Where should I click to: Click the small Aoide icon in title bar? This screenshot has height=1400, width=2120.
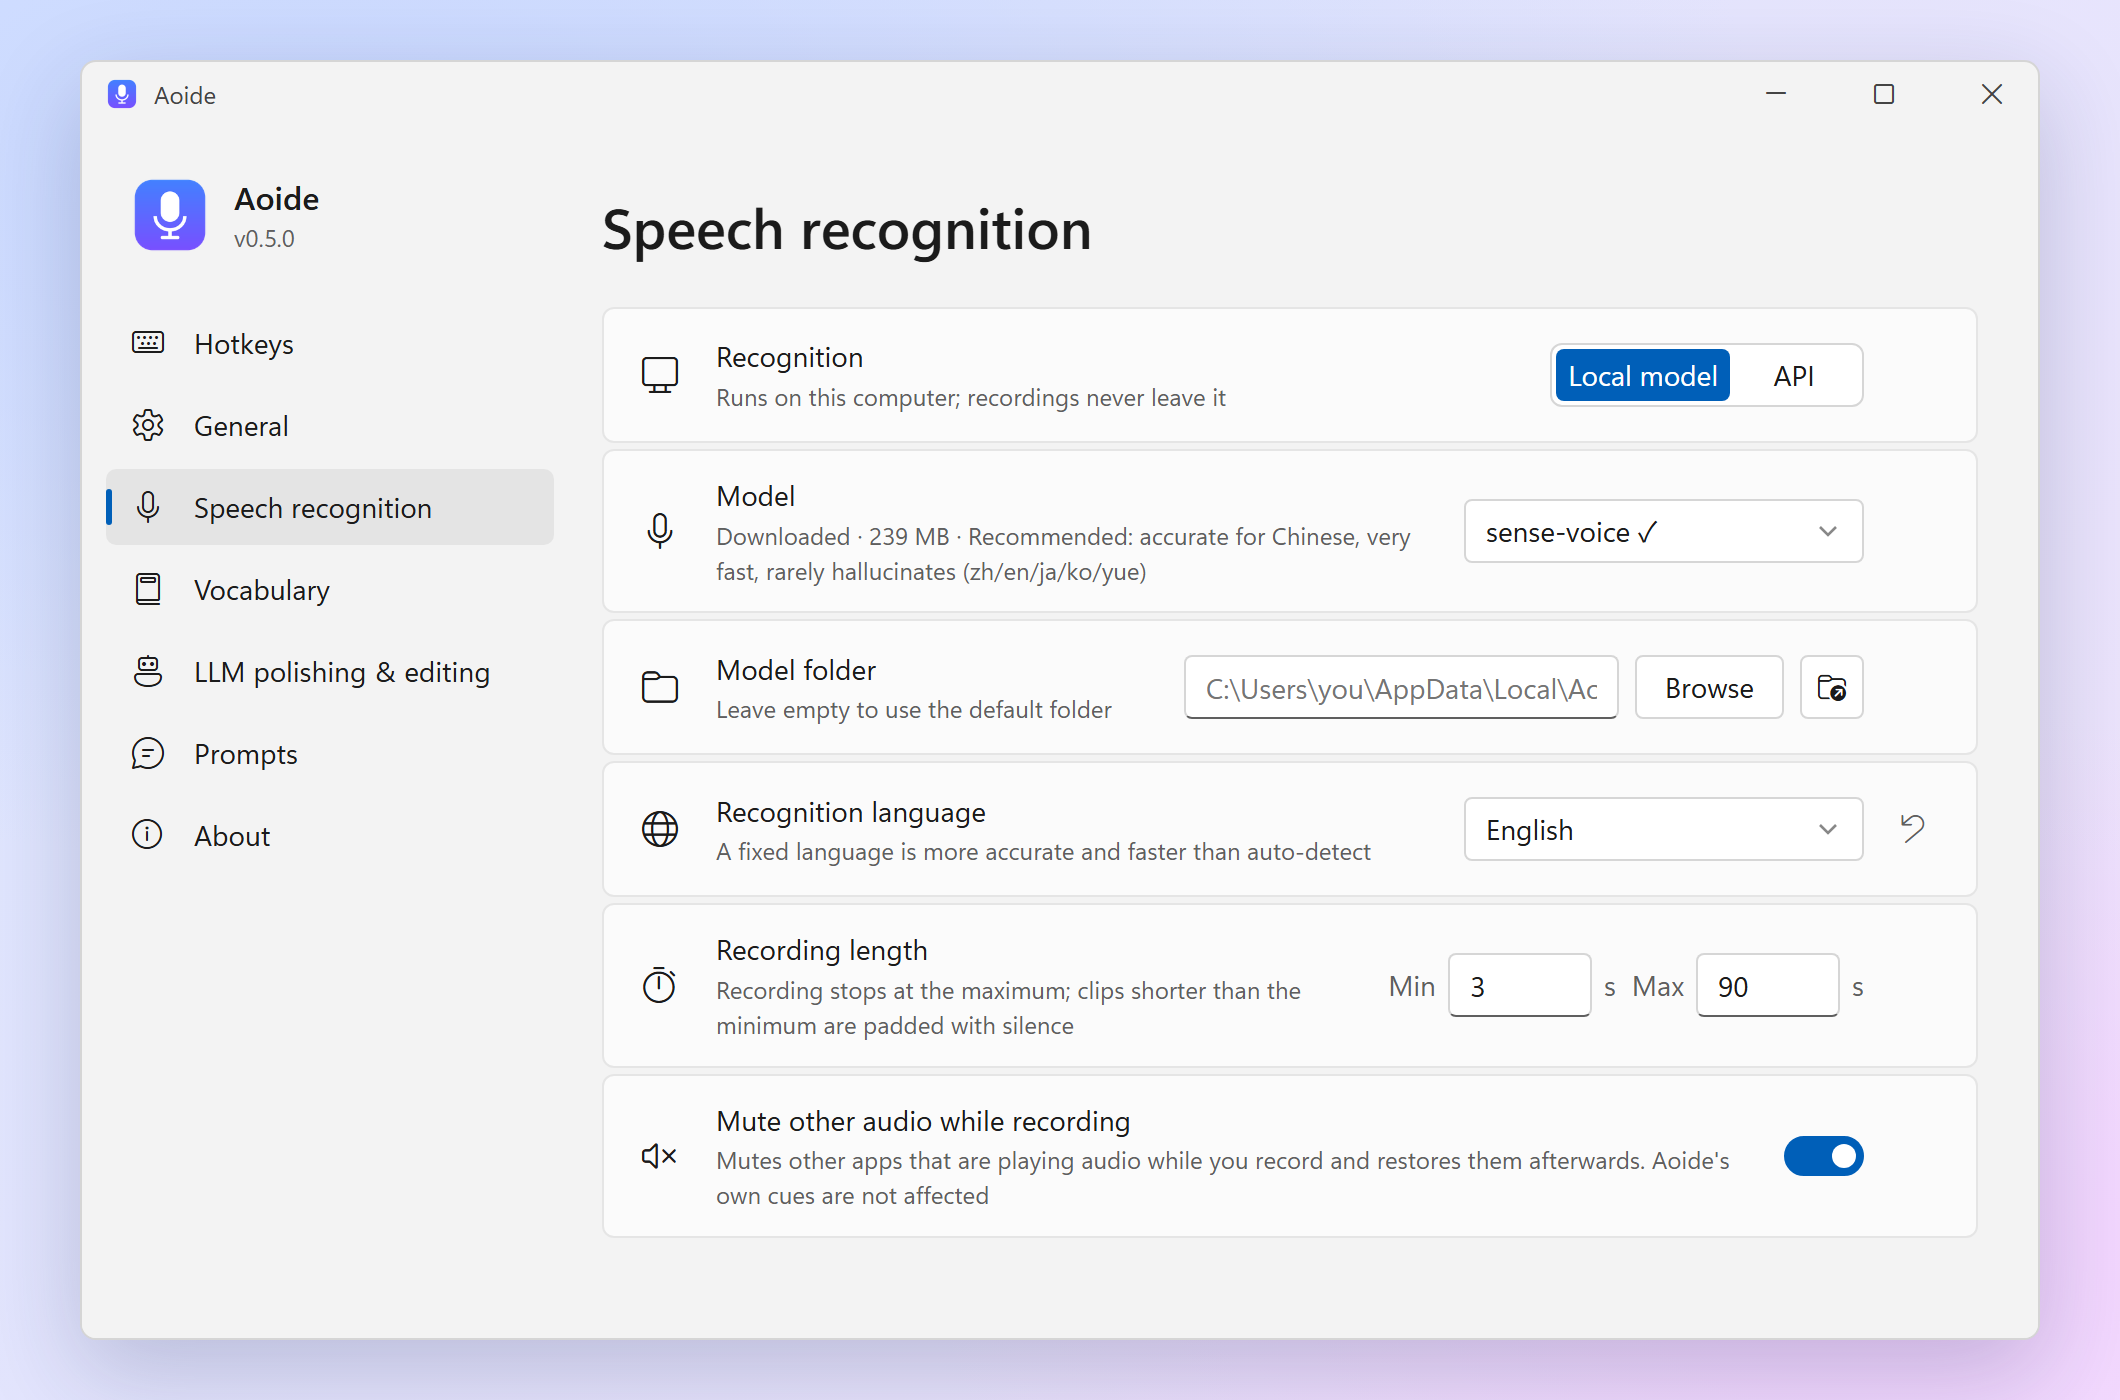point(122,94)
